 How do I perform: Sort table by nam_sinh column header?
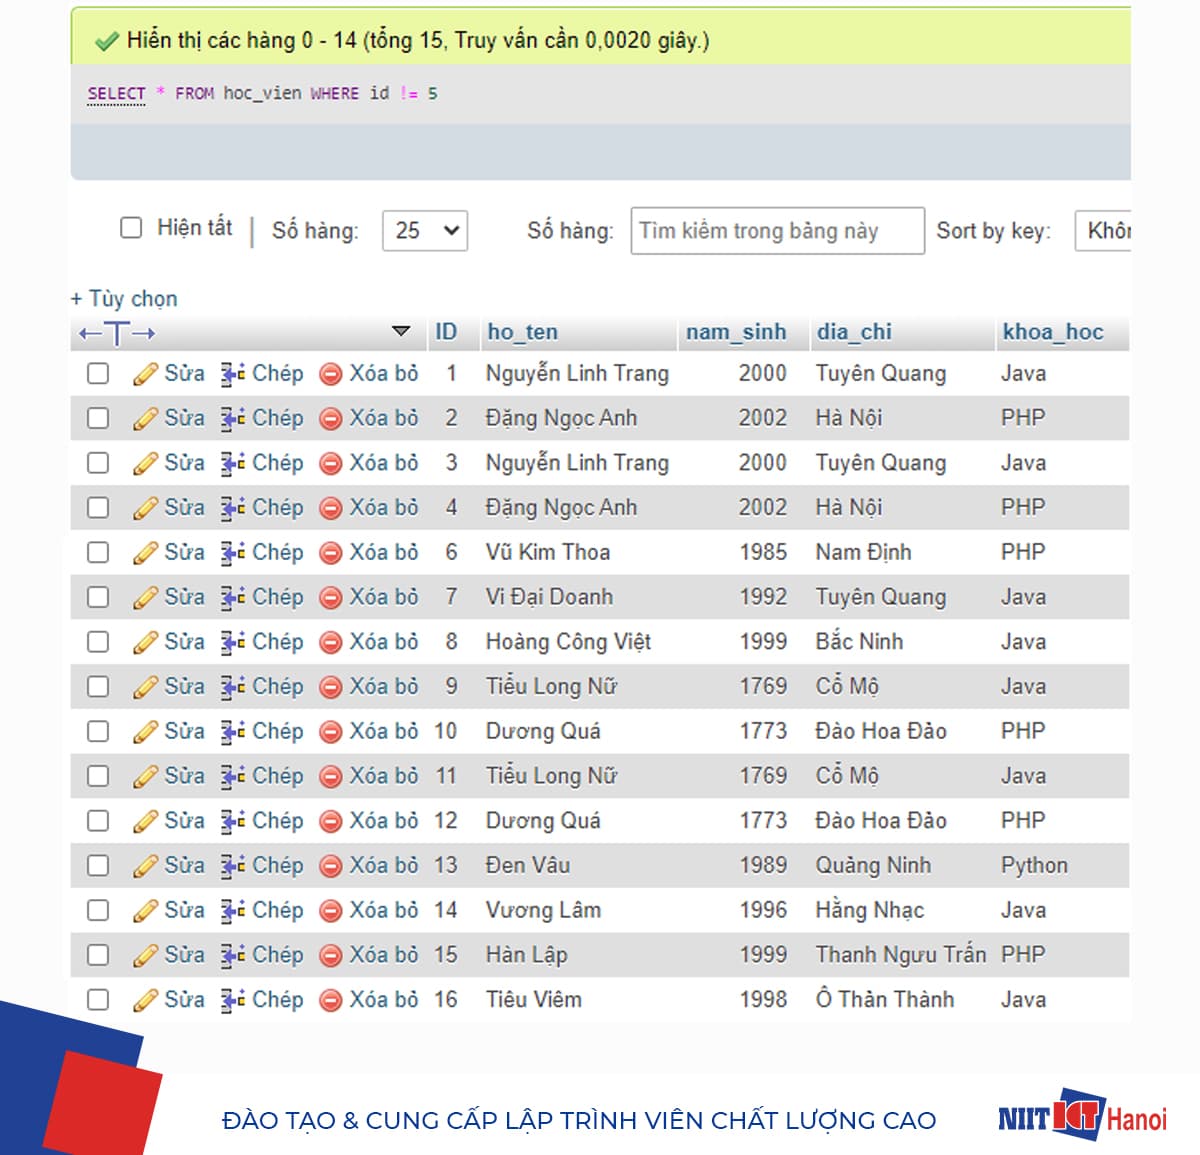click(x=735, y=332)
